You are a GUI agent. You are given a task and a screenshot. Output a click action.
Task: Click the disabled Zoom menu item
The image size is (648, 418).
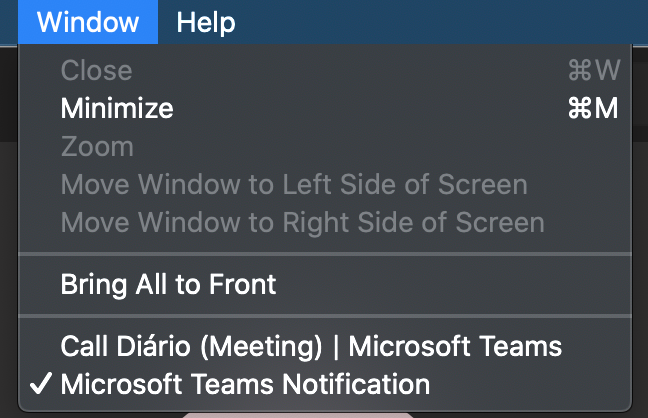(97, 146)
